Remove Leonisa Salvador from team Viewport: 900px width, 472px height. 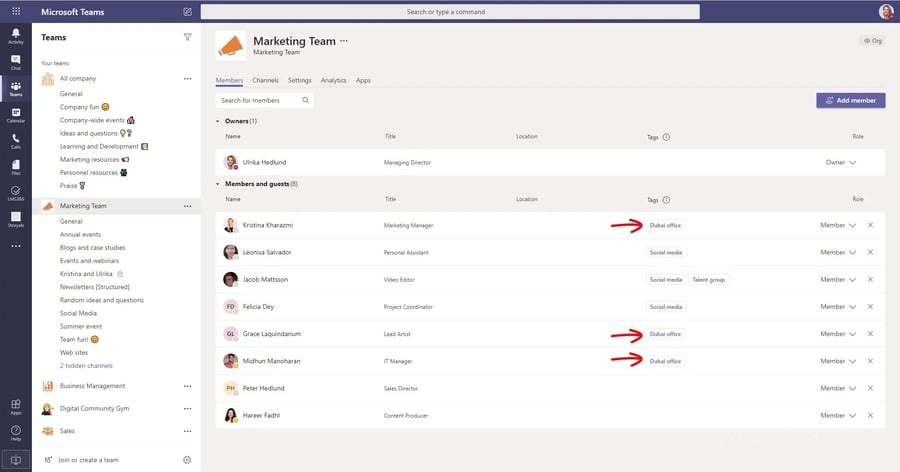(x=870, y=252)
